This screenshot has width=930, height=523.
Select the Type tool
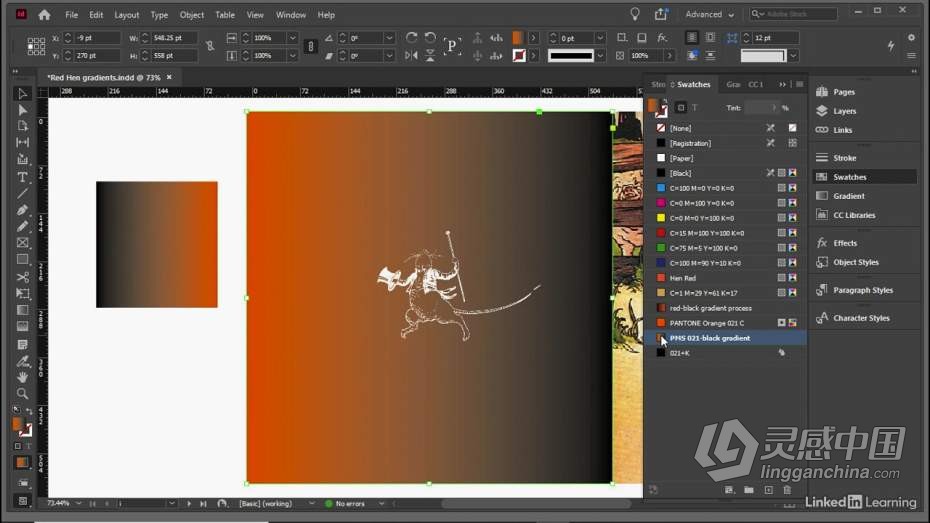point(22,177)
